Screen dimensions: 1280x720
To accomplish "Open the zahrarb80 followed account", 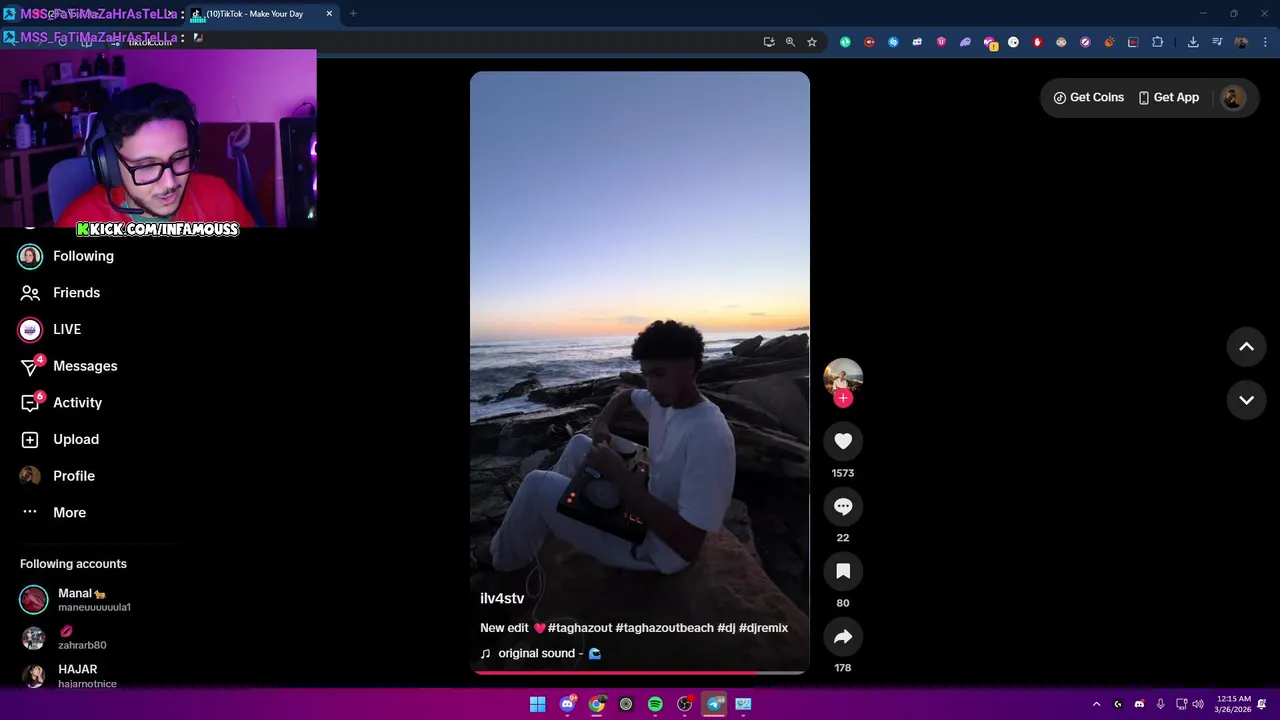I will click(63, 638).
